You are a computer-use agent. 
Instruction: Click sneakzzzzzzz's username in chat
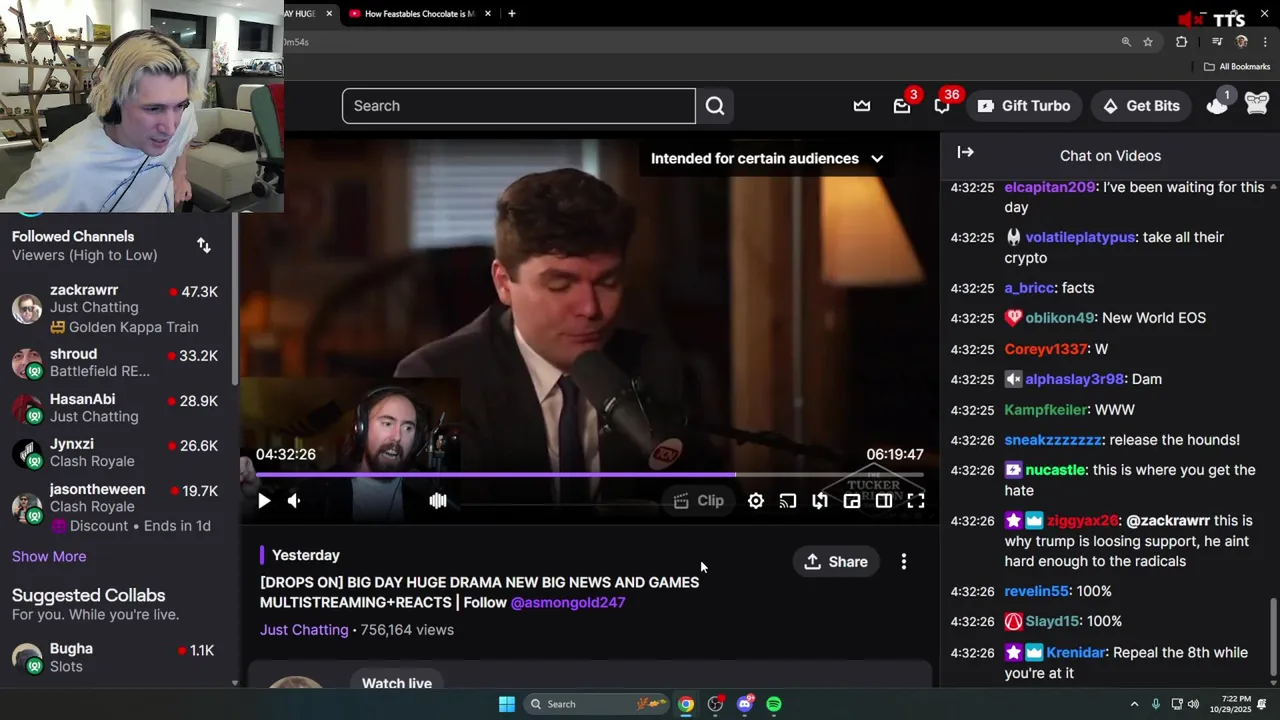(1052, 440)
